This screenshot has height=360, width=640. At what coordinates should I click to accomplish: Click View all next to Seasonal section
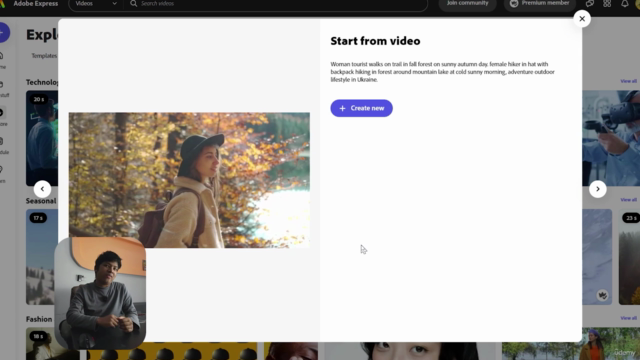628,200
